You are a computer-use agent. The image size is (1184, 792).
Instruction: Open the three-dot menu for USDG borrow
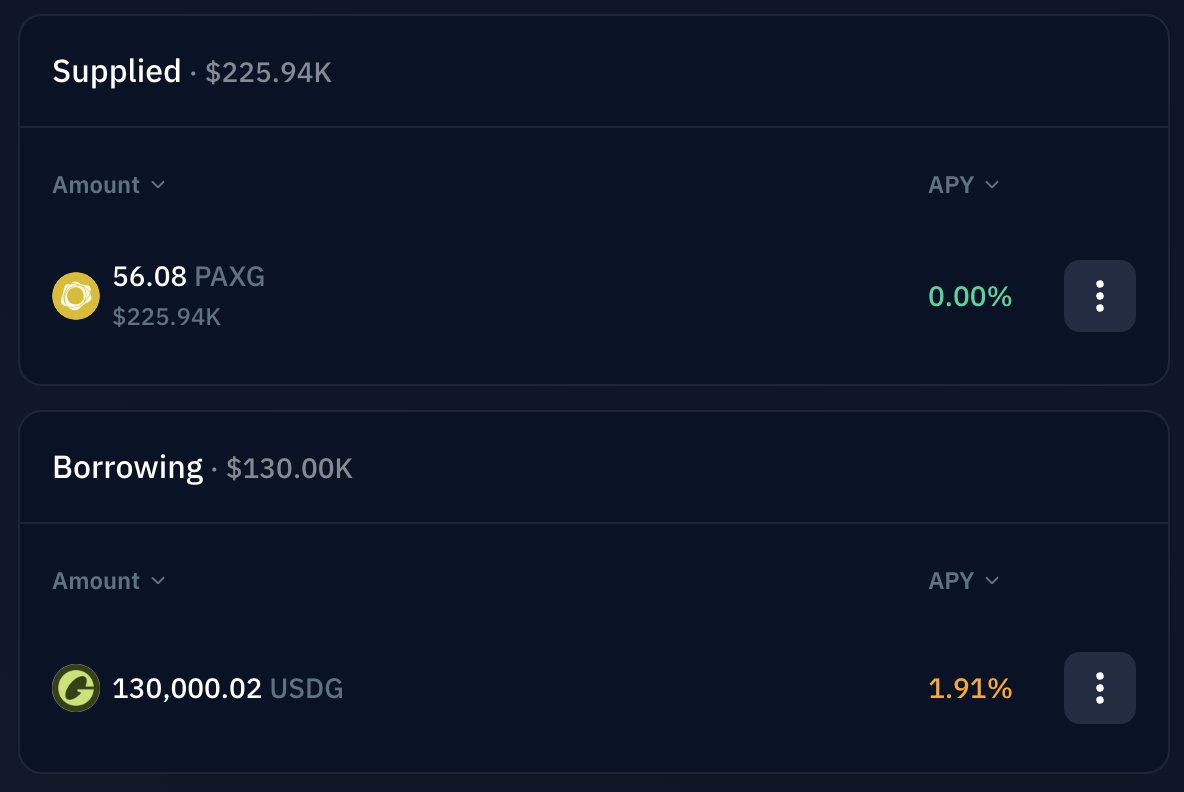[1099, 688]
